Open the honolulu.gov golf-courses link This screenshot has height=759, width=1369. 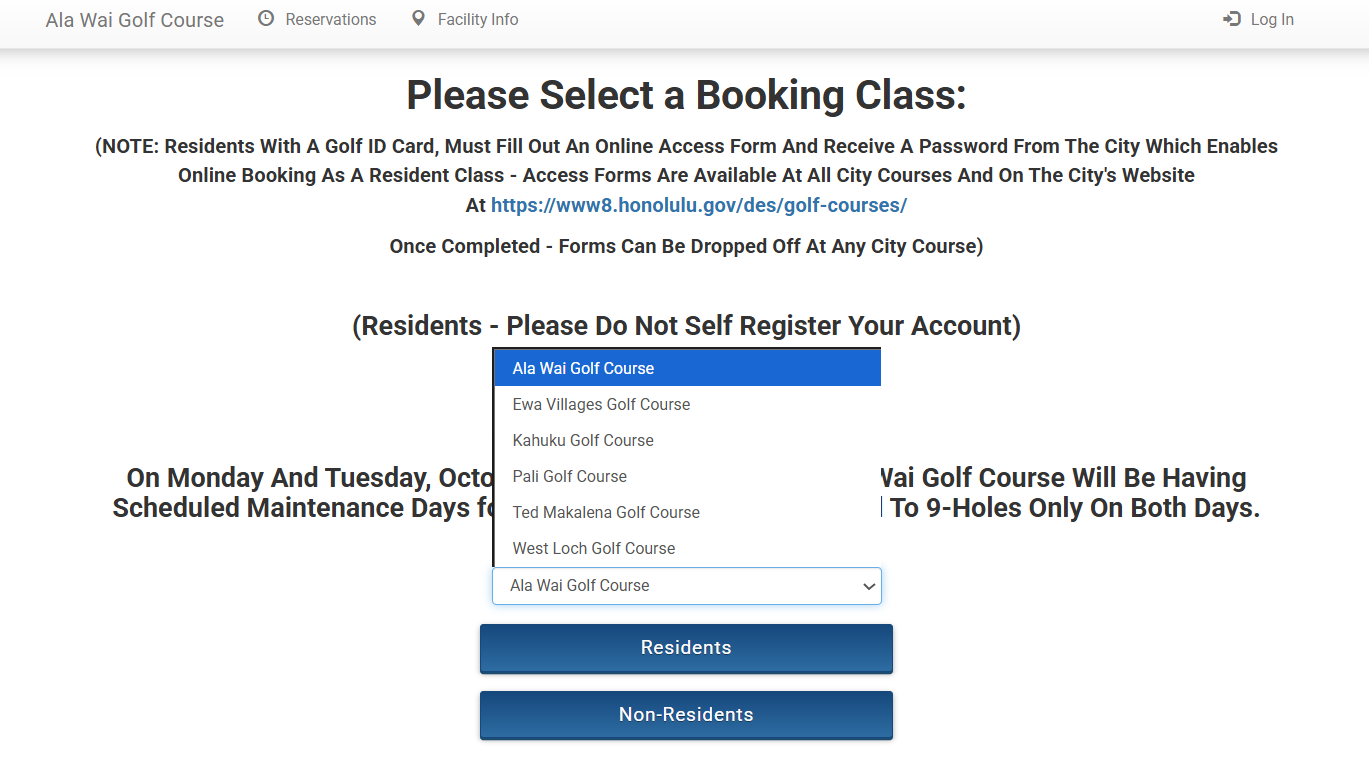[x=698, y=205]
